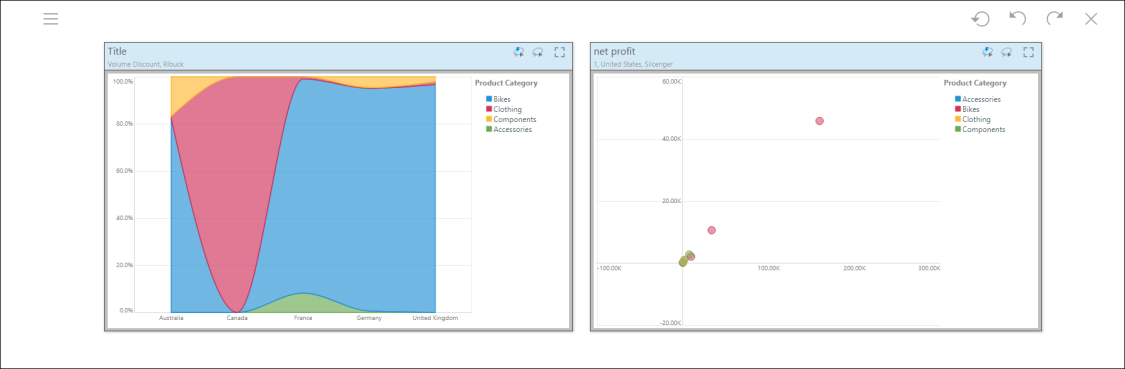Click Product Category legend title in Title panel
1125x369 pixels.
(506, 83)
